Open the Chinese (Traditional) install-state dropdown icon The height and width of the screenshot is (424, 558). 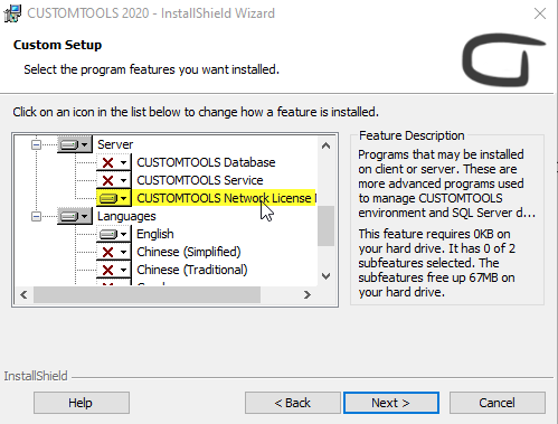tap(114, 269)
